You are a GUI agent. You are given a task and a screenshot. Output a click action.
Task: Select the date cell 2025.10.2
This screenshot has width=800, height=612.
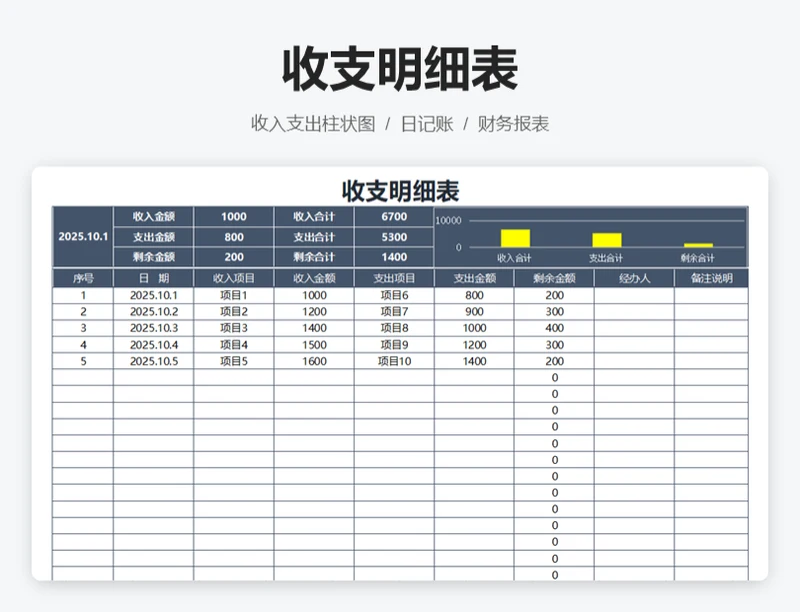[x=154, y=312]
